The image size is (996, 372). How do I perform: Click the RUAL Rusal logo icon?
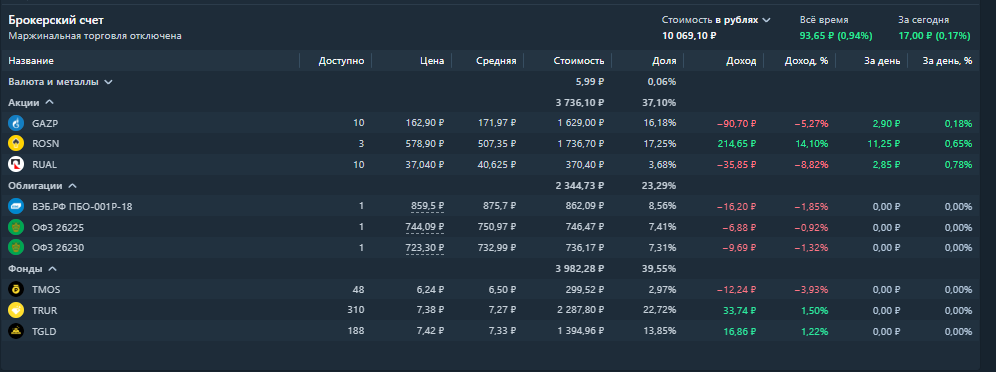point(16,164)
